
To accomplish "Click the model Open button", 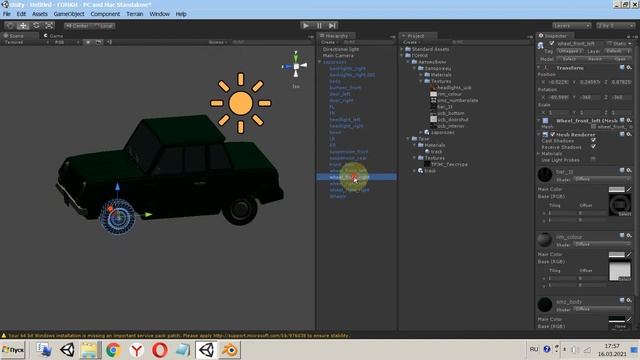I will (x=620, y=59).
